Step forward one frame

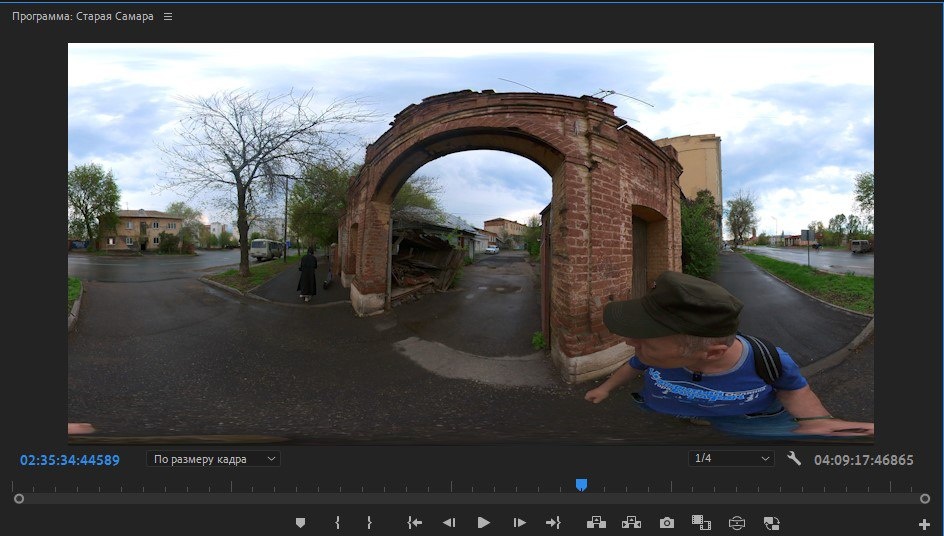[519, 523]
